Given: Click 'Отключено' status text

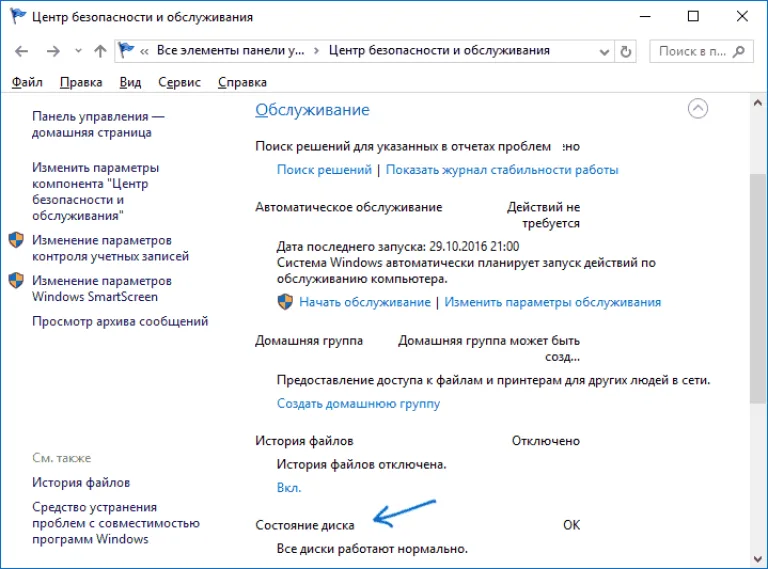Looking at the screenshot, I should [546, 441].
